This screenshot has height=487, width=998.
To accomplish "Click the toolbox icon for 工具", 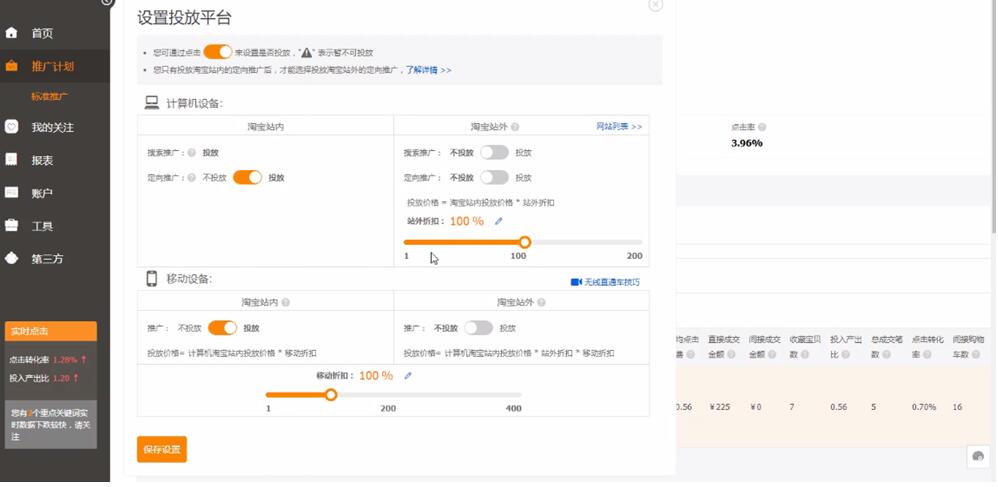I will coord(12,225).
